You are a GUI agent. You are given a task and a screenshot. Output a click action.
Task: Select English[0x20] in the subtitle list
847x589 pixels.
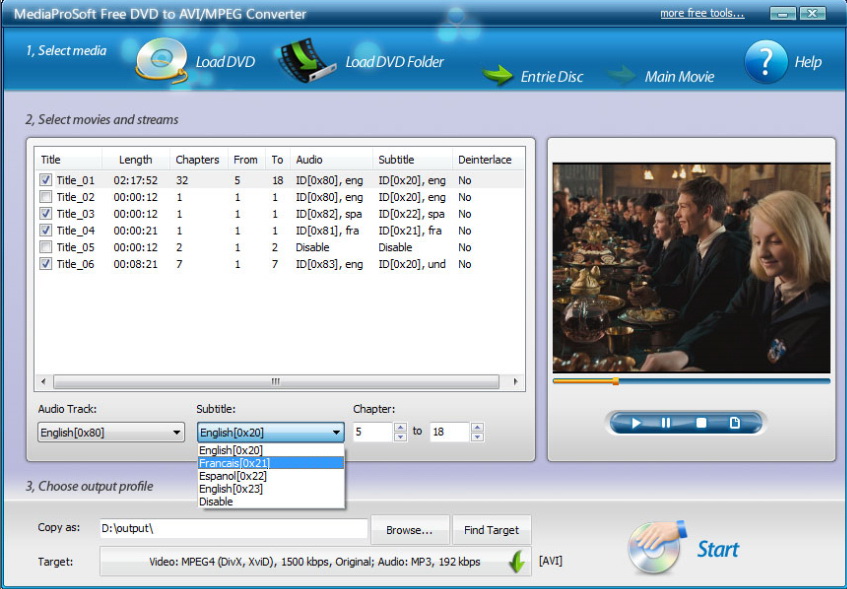coord(271,450)
